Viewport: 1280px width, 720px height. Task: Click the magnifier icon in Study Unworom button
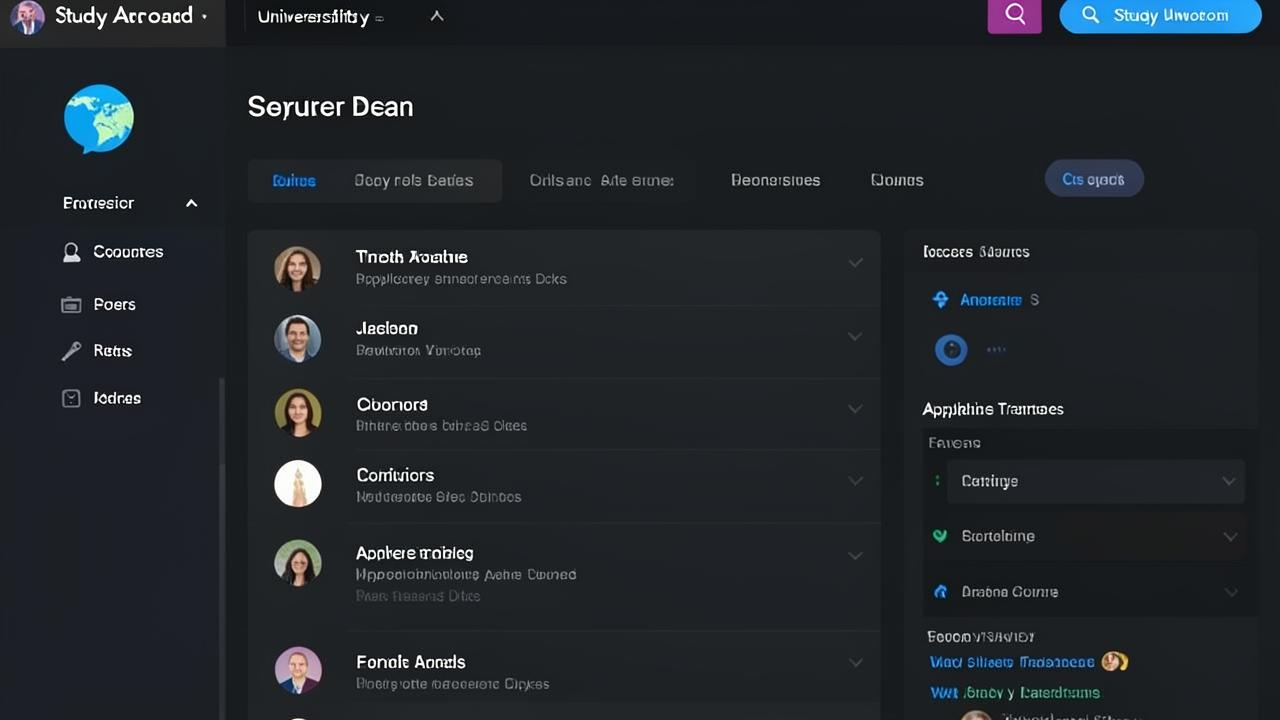pos(1091,15)
